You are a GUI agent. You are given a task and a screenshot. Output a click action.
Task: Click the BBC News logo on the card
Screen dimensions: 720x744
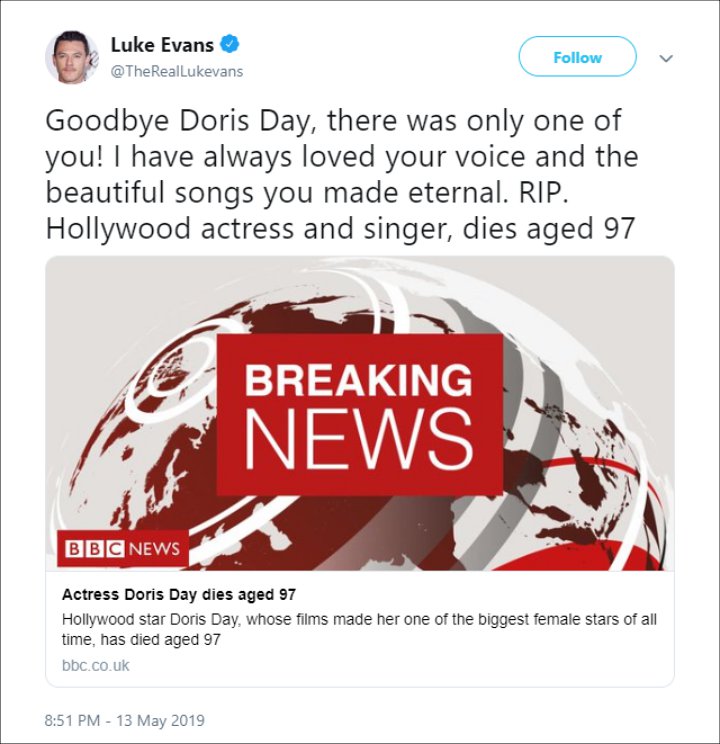[123, 549]
